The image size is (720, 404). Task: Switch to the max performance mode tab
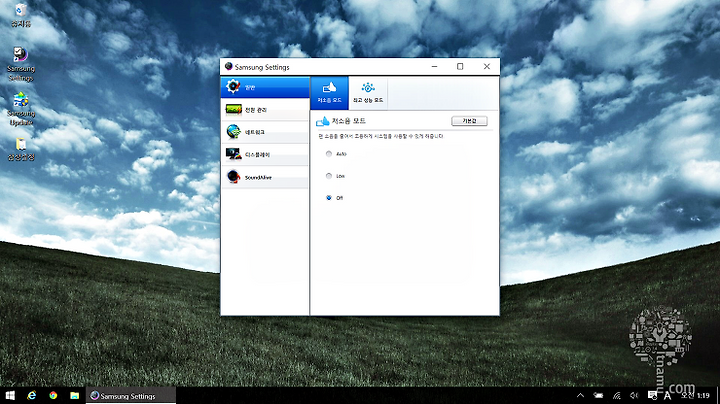coord(368,93)
